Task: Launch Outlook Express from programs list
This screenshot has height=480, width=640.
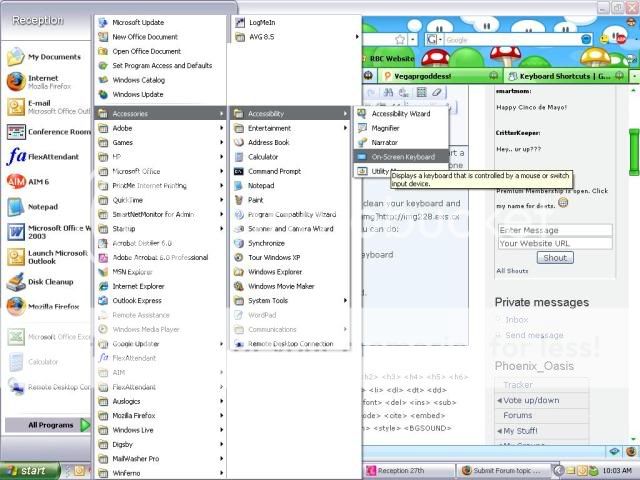Action: [x=160, y=300]
